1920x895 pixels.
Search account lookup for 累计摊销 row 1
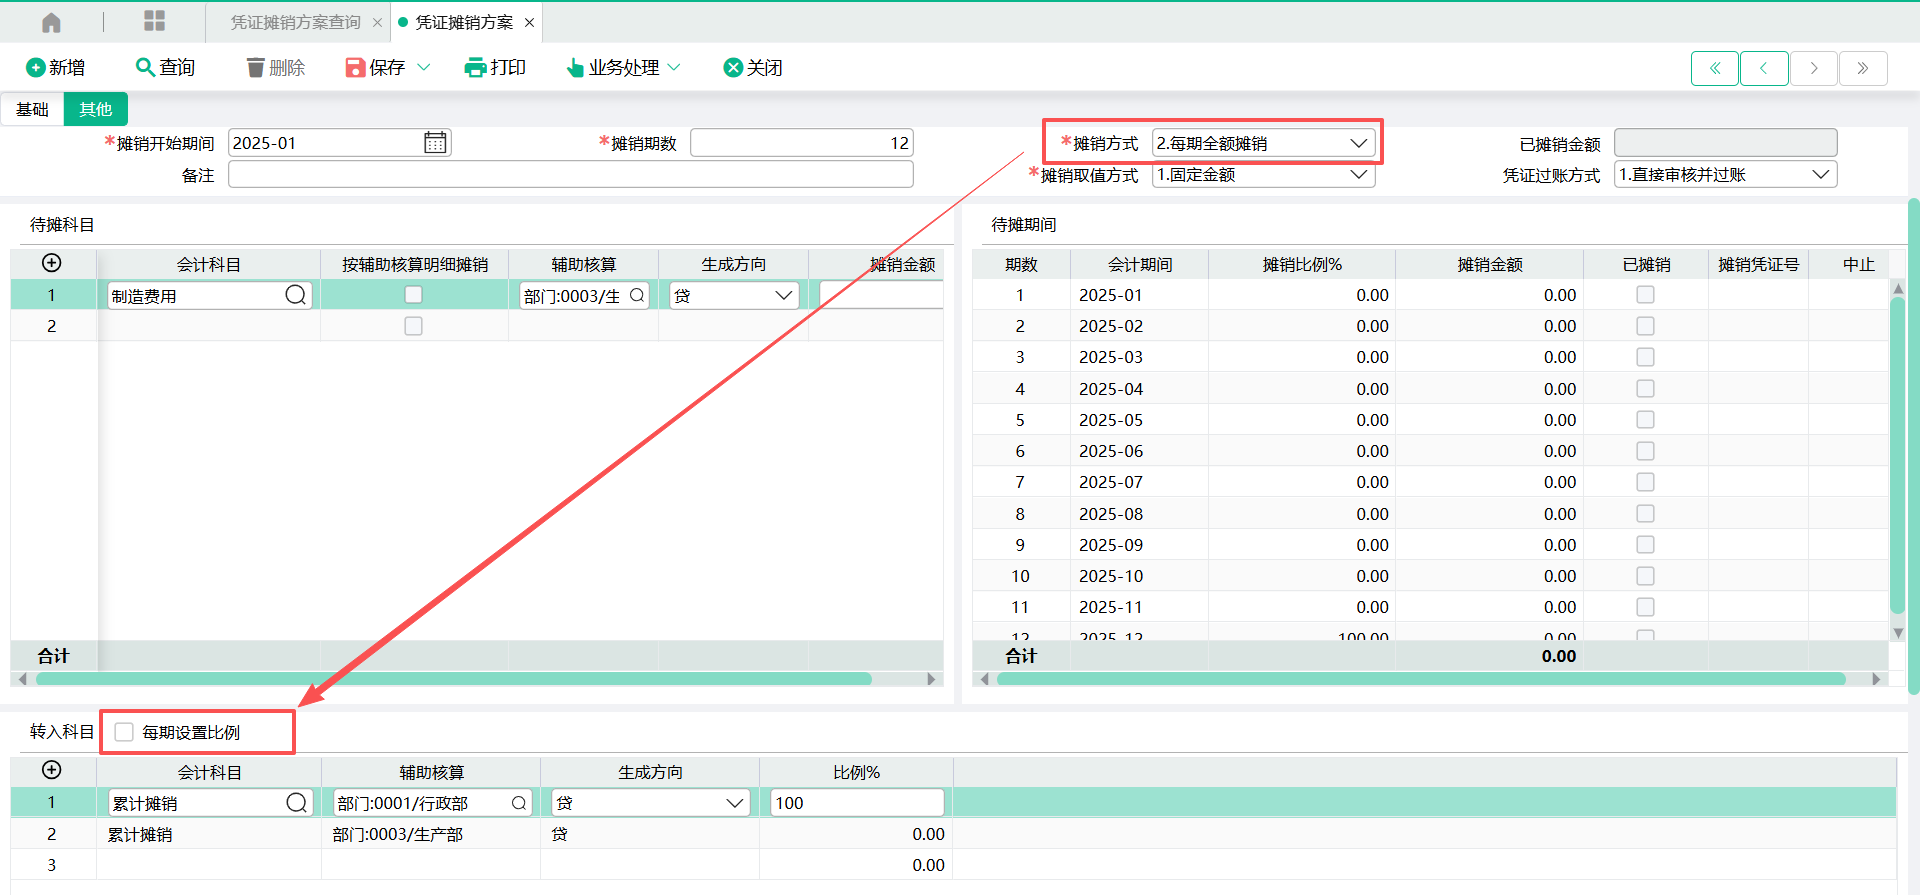pyautogui.click(x=297, y=802)
